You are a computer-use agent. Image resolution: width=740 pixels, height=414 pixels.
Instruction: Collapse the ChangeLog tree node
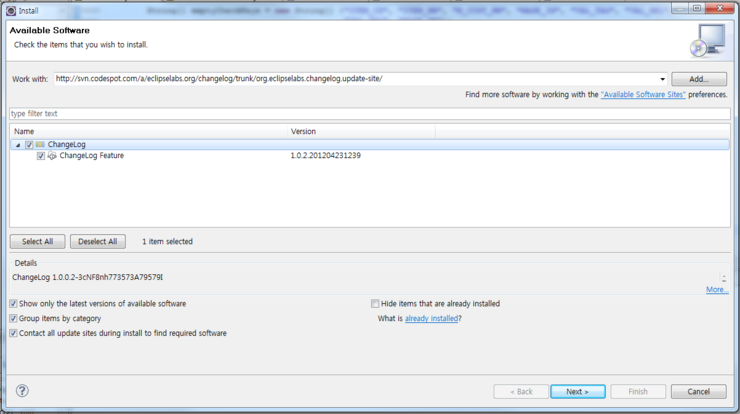click(18, 145)
